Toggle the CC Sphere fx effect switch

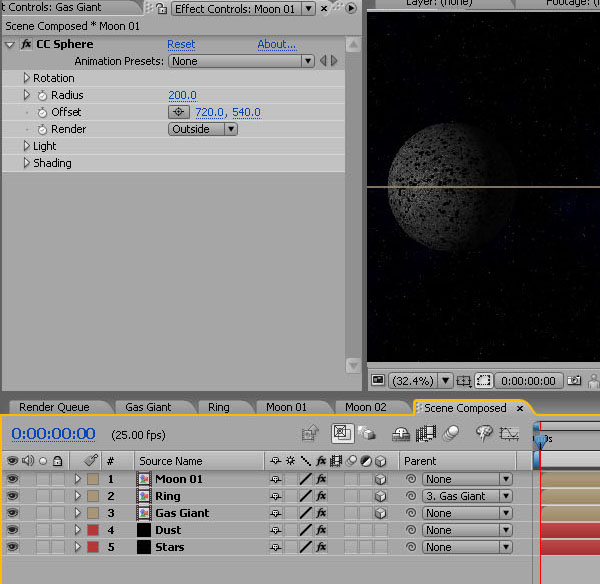point(26,45)
